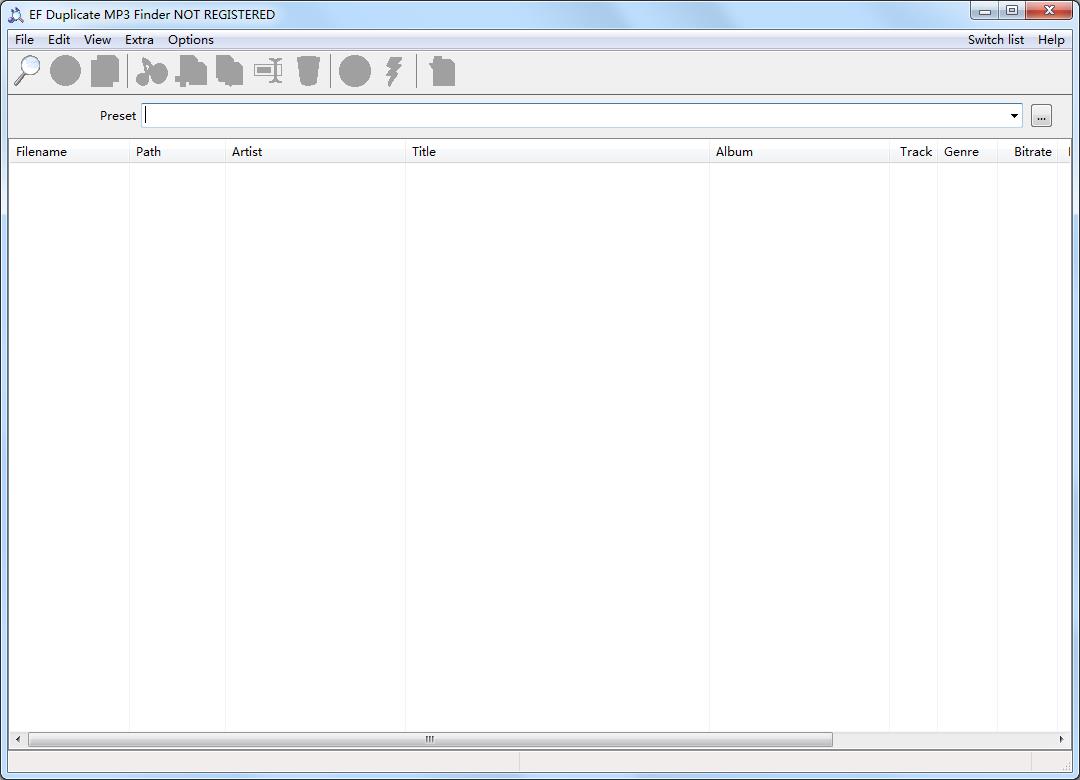Expand the Preset dropdown arrow
This screenshot has height=780, width=1080.
point(1013,116)
